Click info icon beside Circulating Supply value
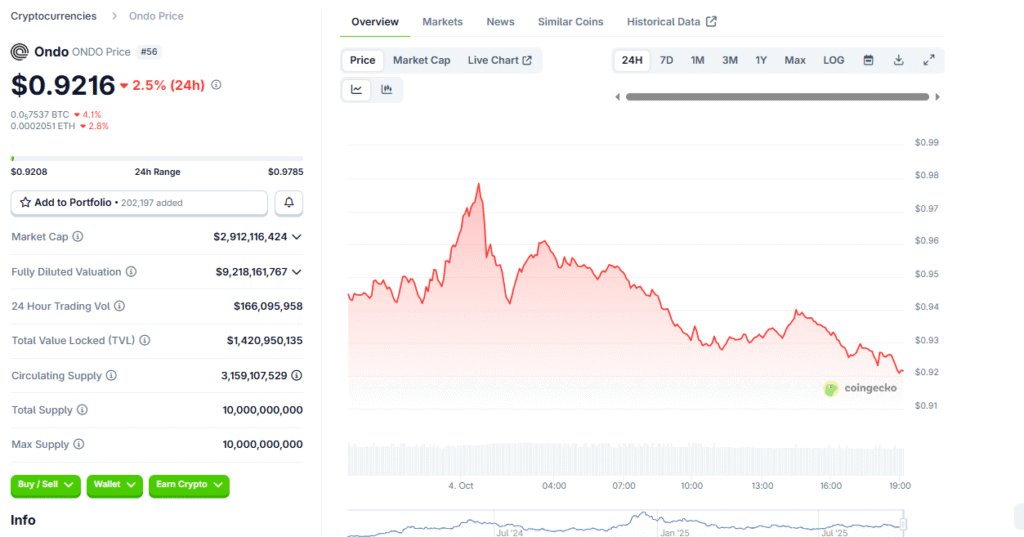 [x=296, y=376]
